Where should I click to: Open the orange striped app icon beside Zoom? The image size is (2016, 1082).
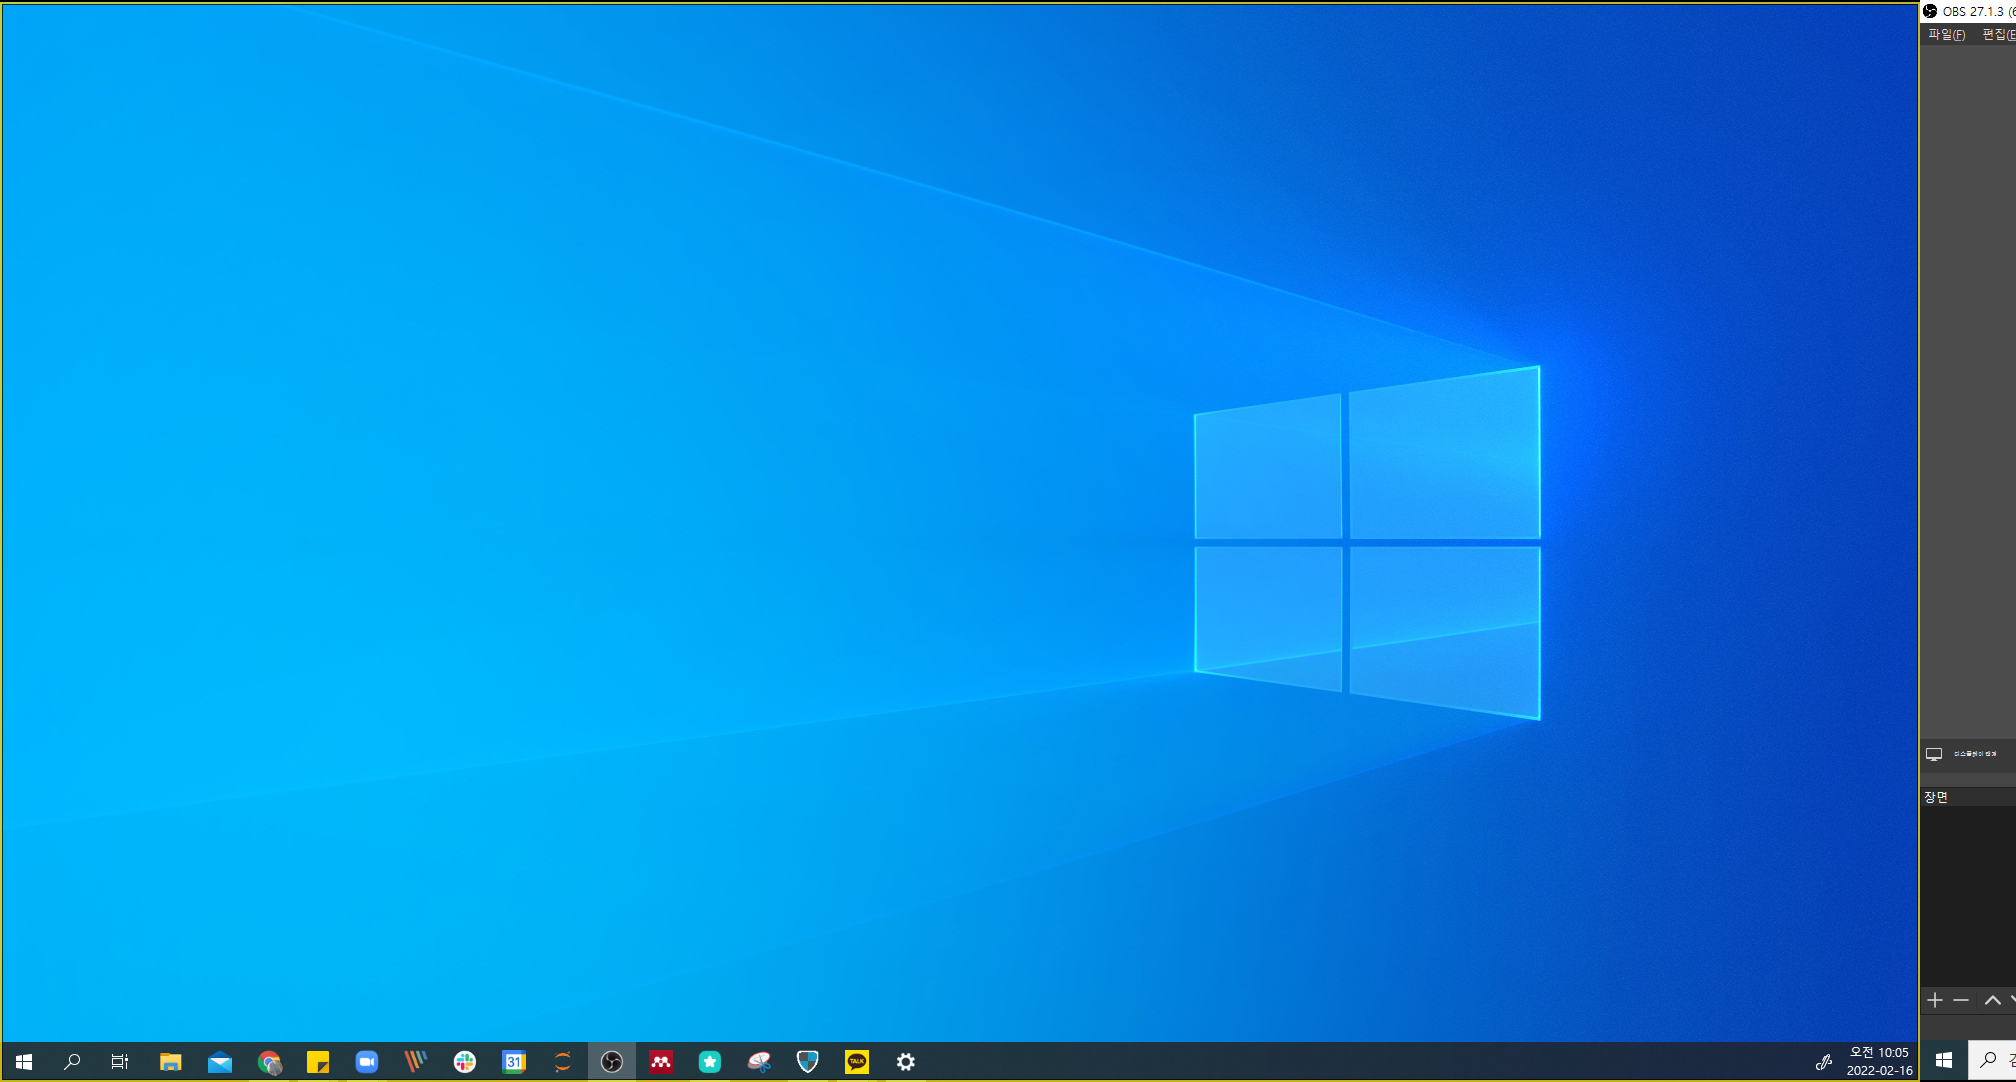(x=416, y=1062)
